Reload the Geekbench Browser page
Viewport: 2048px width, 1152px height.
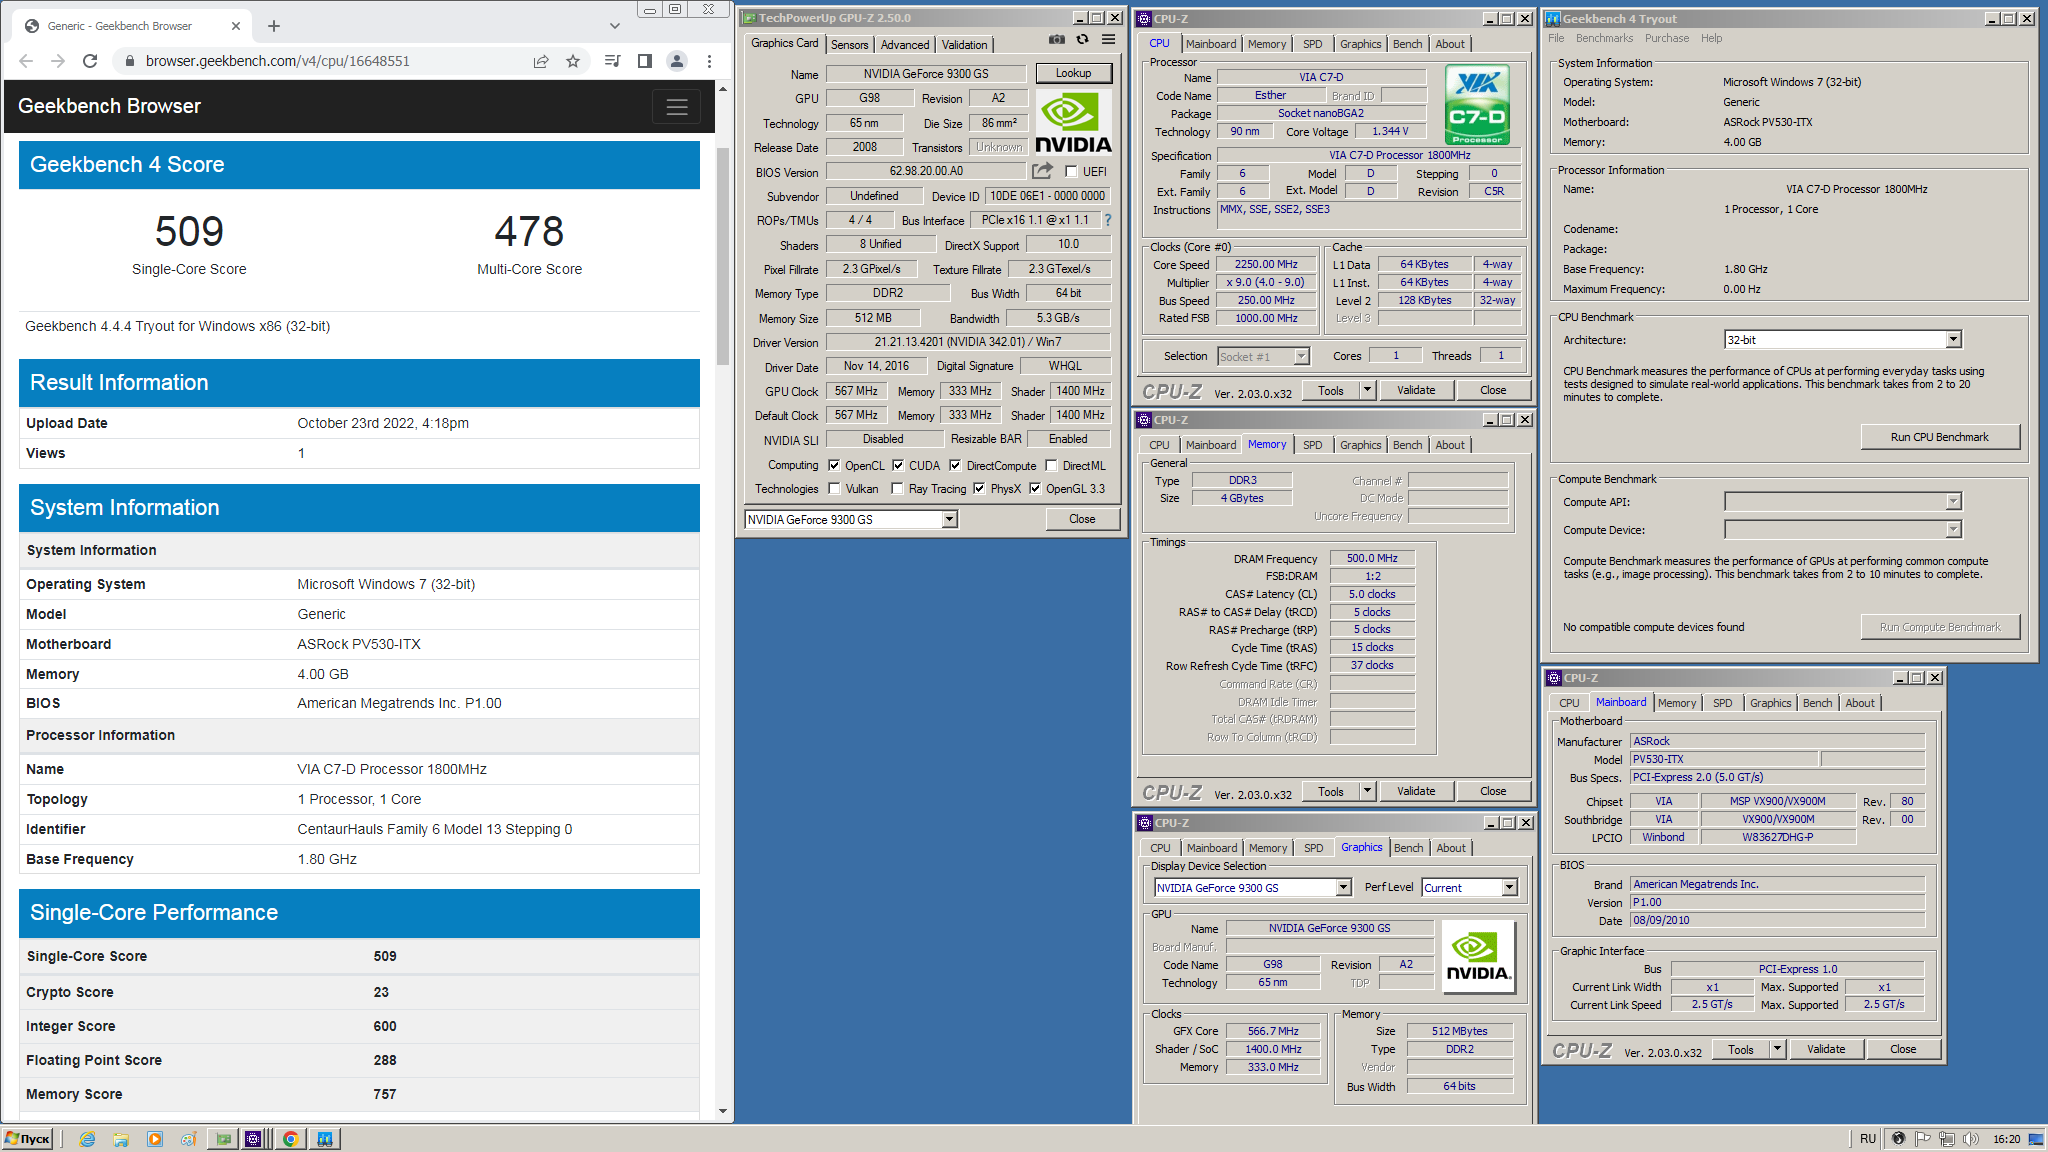[x=90, y=61]
